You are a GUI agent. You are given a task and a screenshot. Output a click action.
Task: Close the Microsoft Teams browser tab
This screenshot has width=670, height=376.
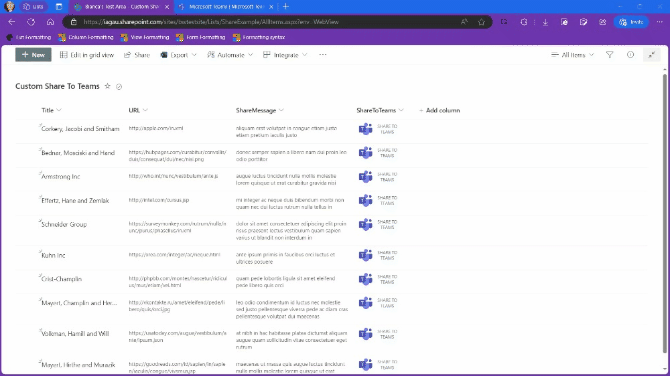271,7
